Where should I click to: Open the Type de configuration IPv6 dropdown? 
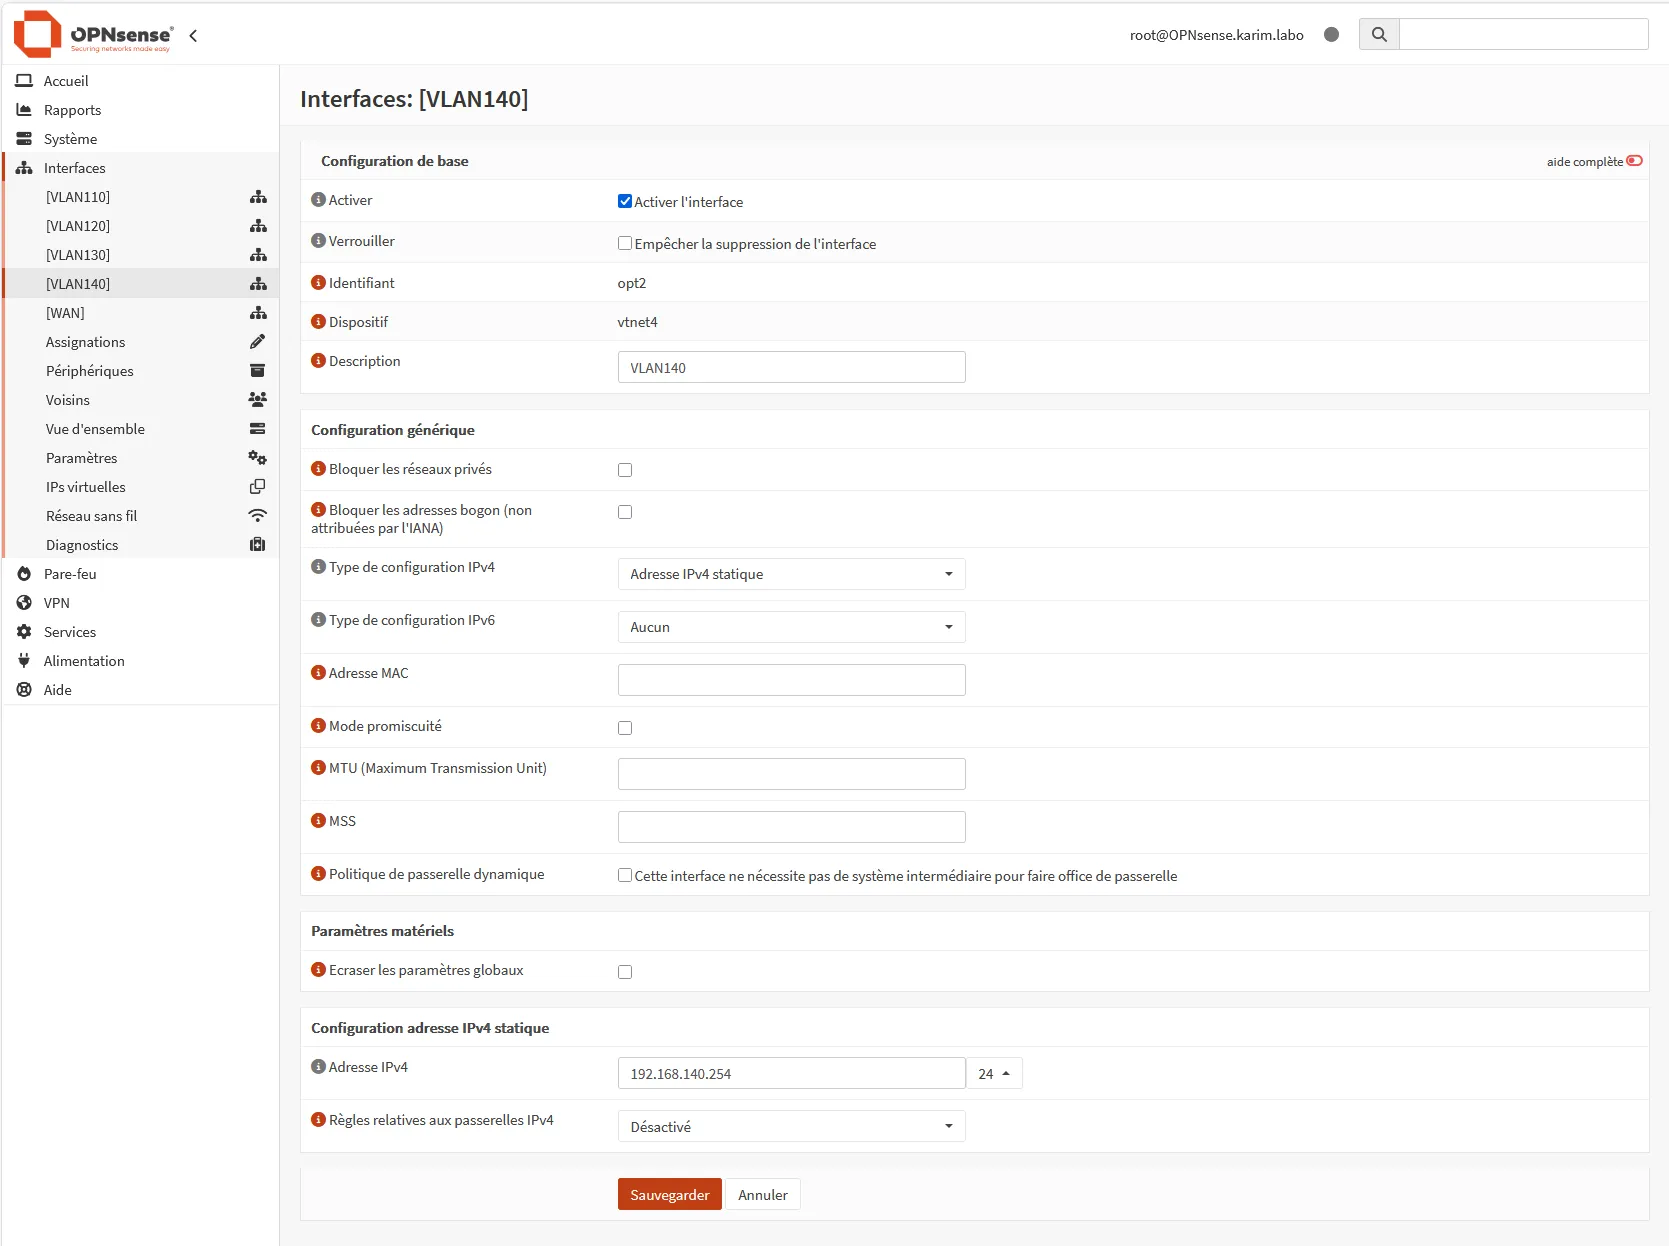click(791, 627)
